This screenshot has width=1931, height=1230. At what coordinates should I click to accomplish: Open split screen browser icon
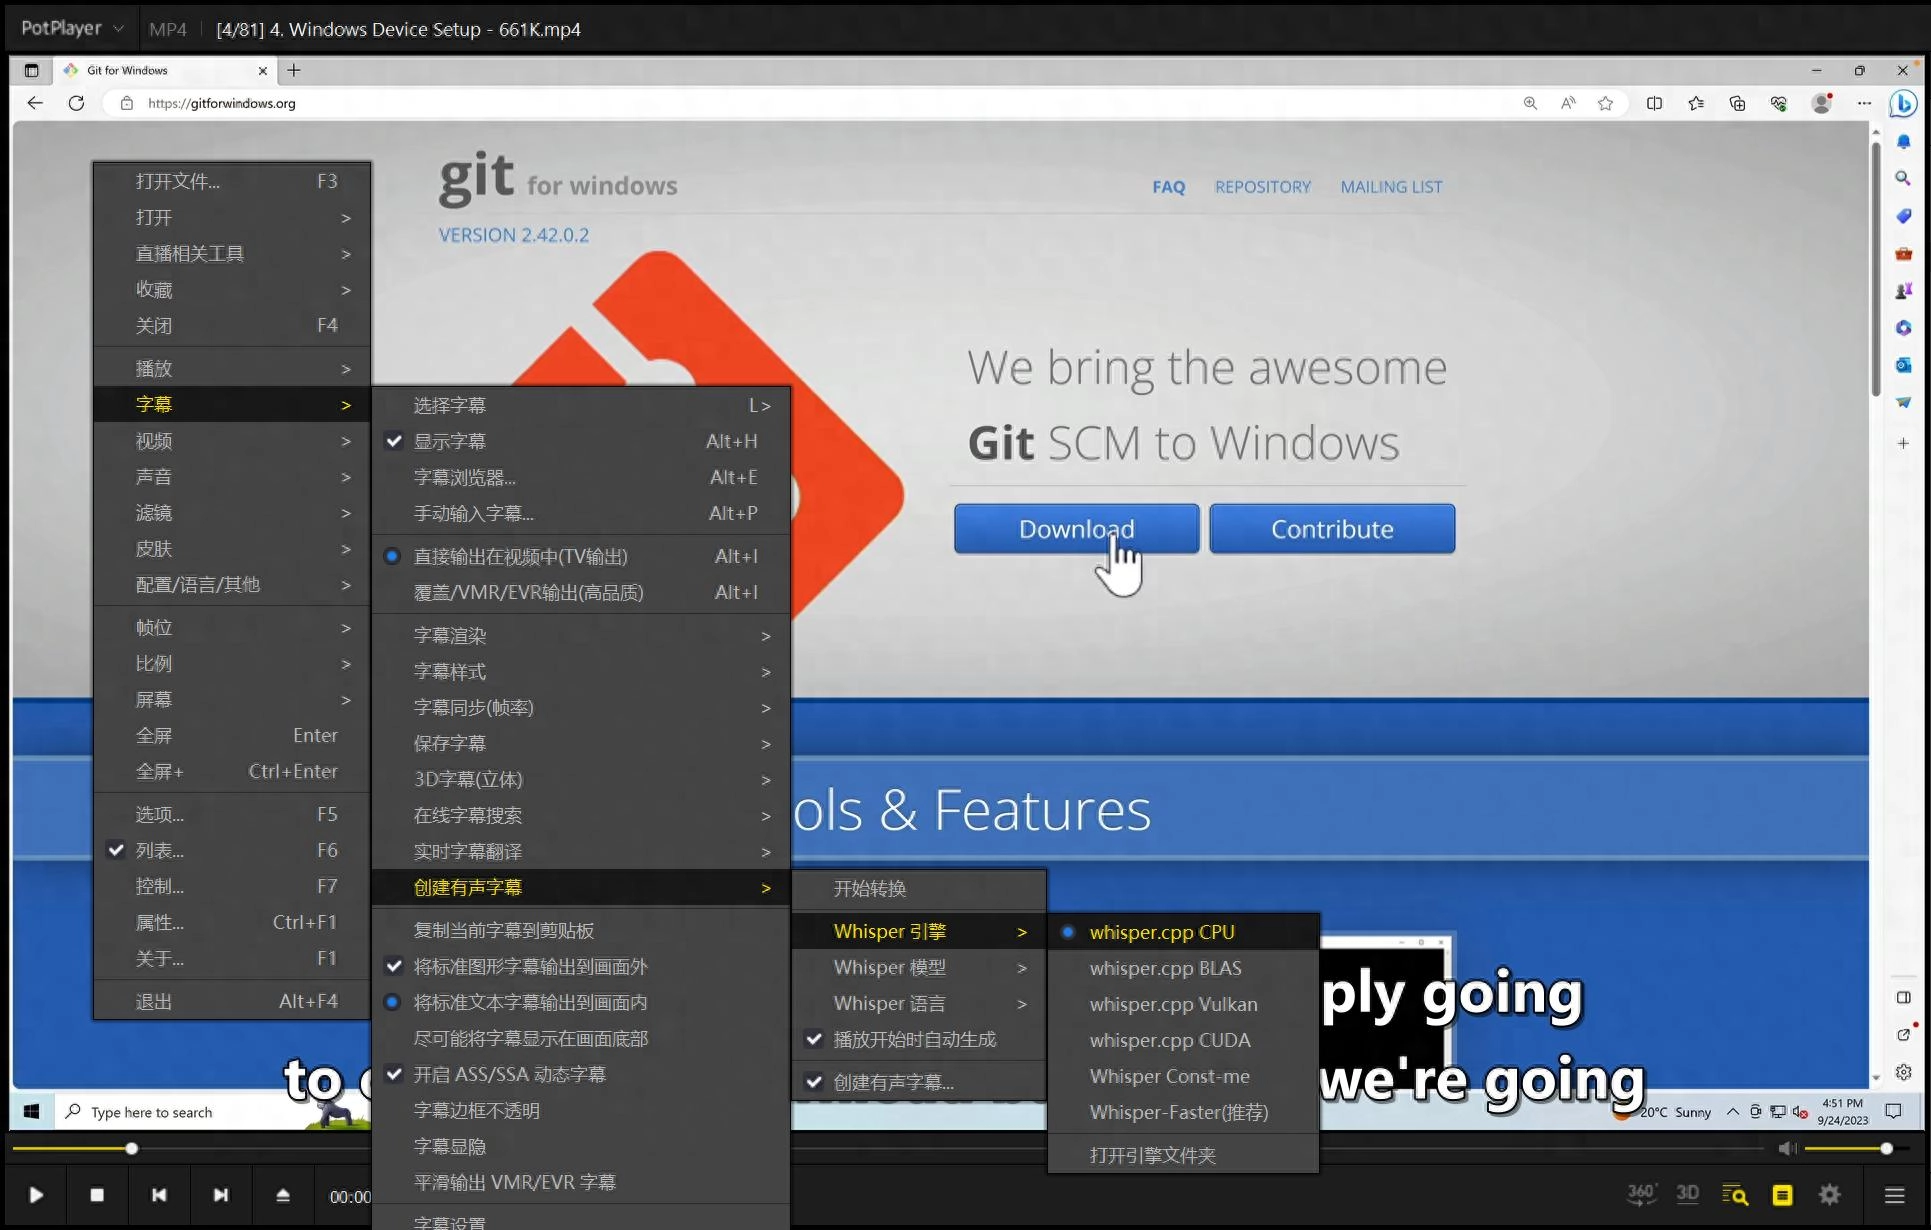[x=1654, y=103]
